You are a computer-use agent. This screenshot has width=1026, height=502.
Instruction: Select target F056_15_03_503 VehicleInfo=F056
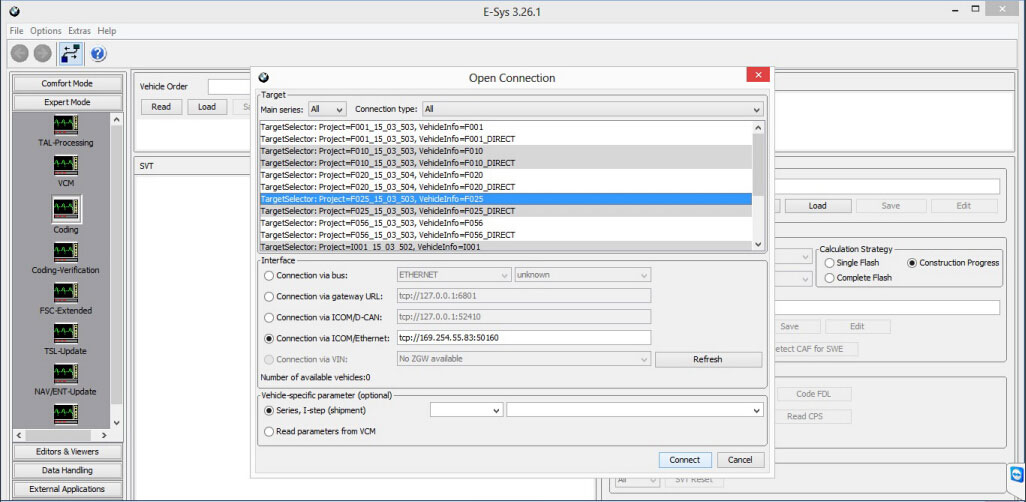coord(506,223)
